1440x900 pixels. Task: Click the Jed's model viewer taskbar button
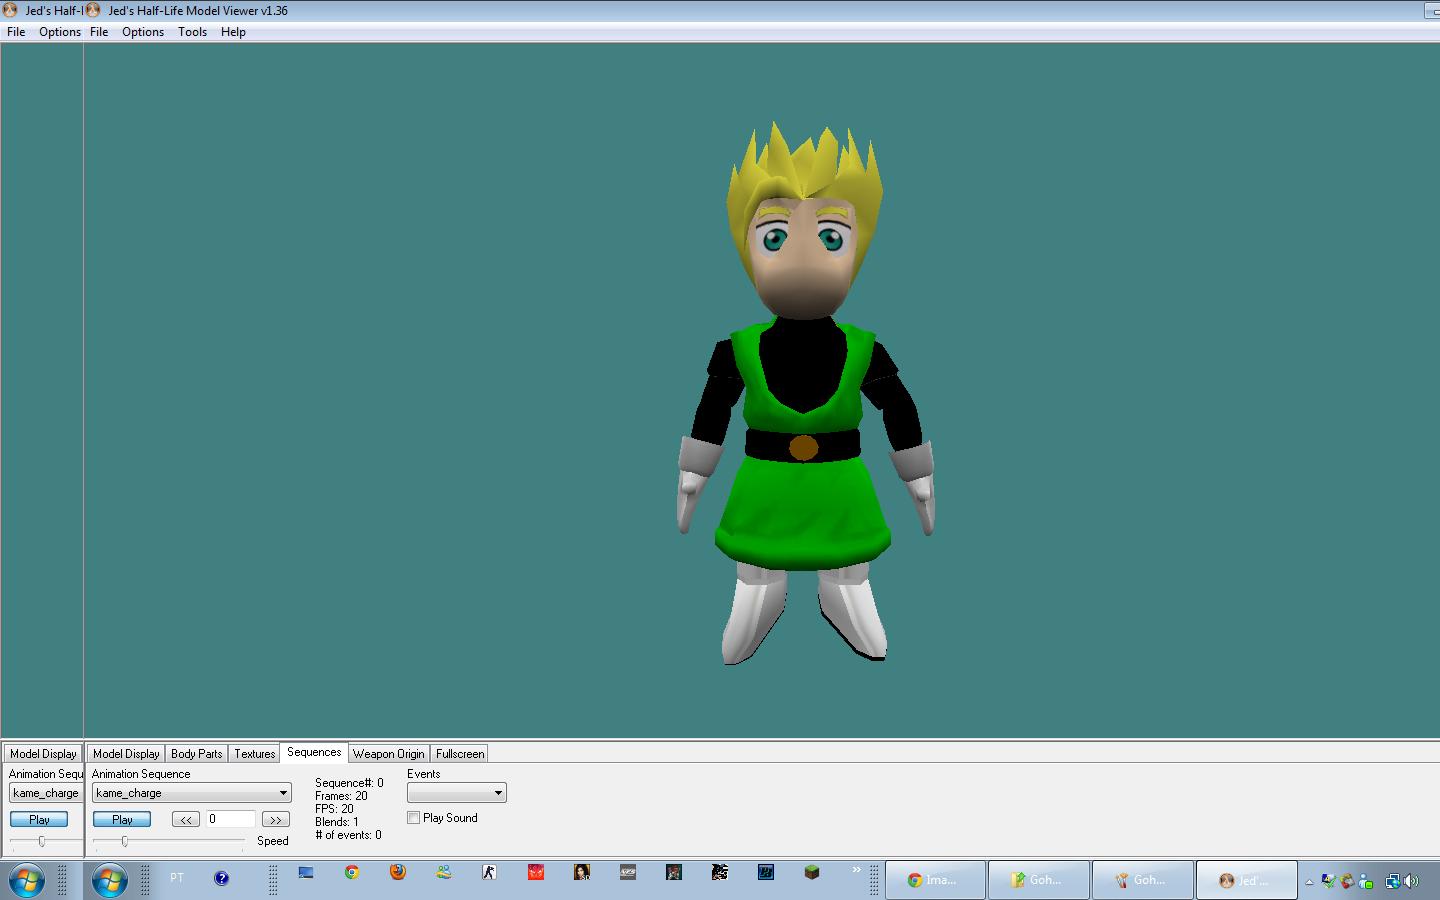click(x=1247, y=880)
